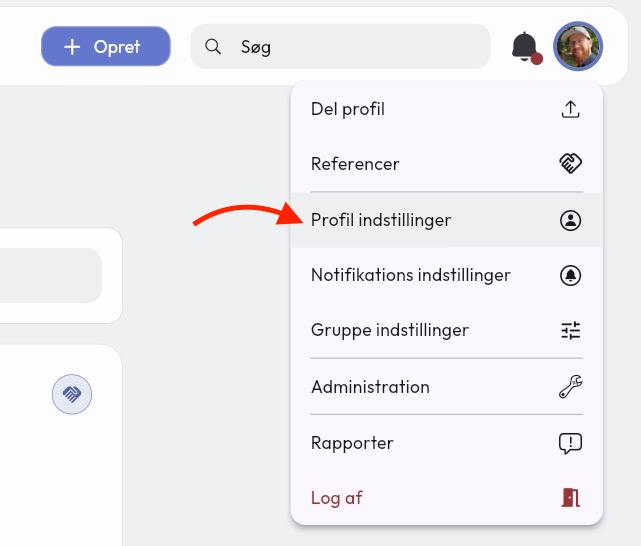Click the person circle profile icon

(570, 220)
